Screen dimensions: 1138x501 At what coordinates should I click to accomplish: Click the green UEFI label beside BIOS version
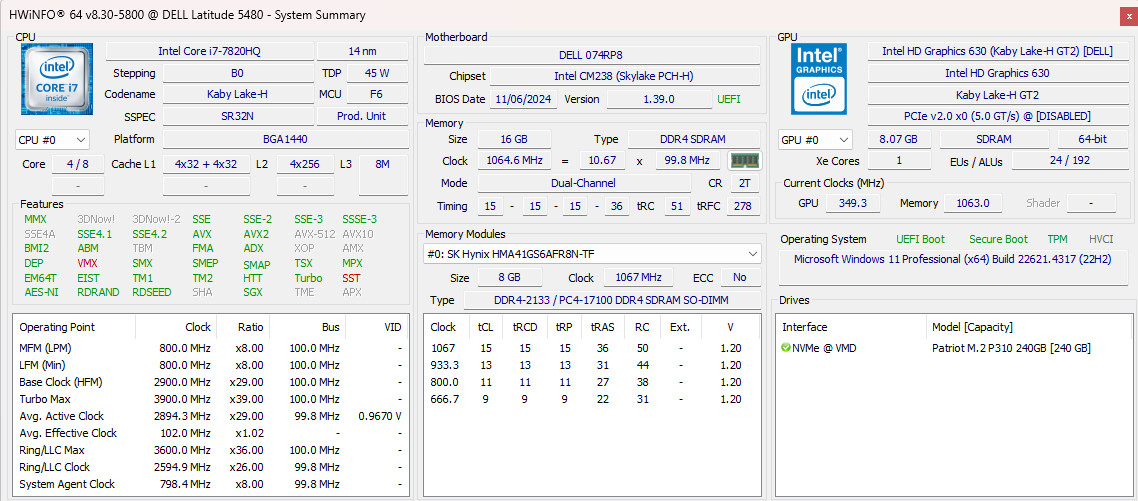tap(730, 99)
